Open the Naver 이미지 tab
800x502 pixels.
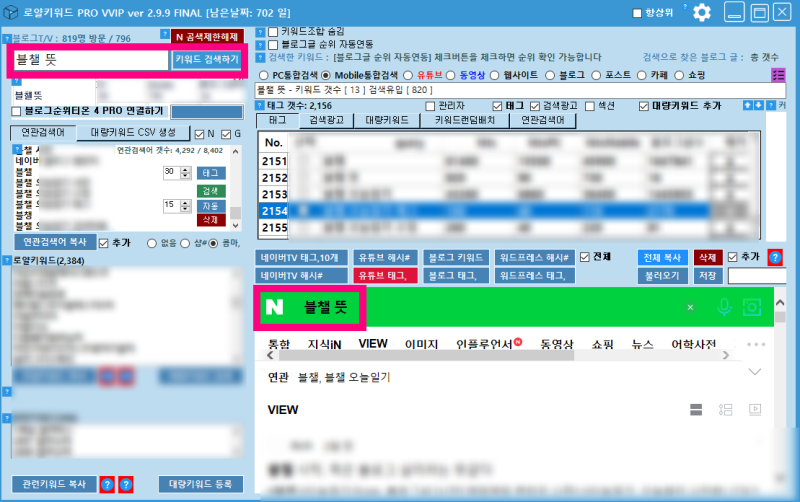(x=421, y=344)
